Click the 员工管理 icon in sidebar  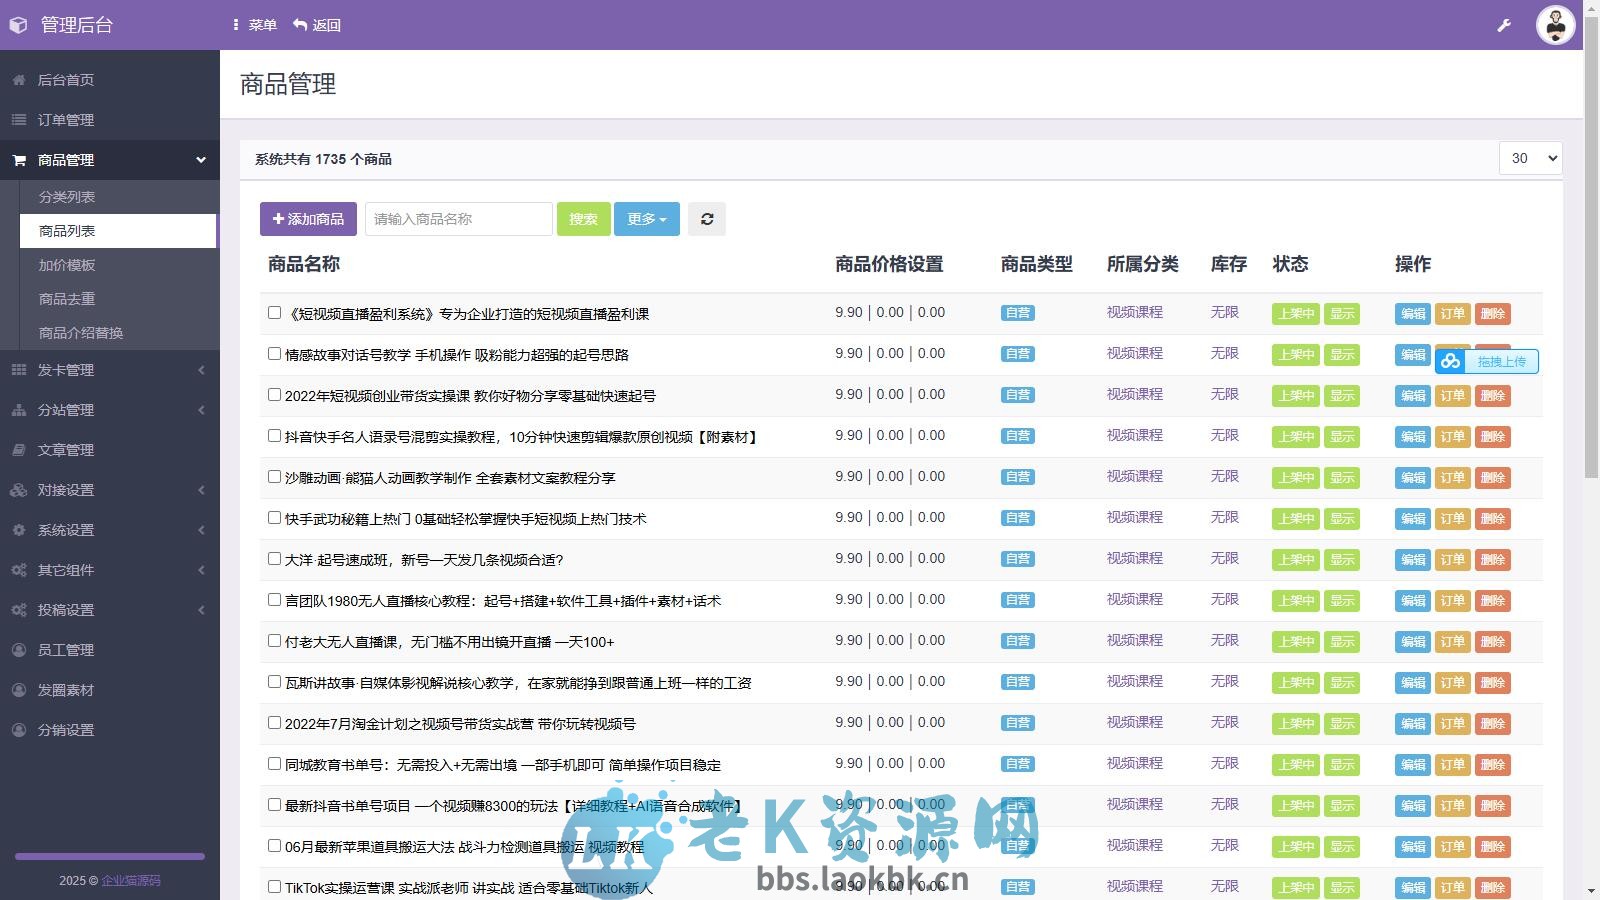point(18,649)
